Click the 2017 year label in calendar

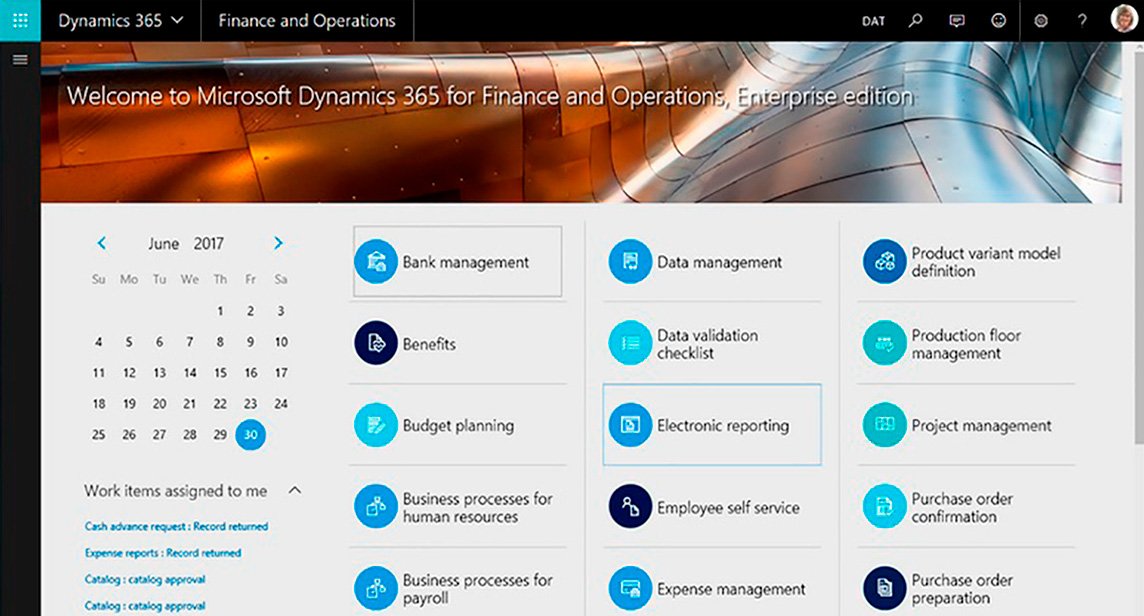tap(209, 243)
